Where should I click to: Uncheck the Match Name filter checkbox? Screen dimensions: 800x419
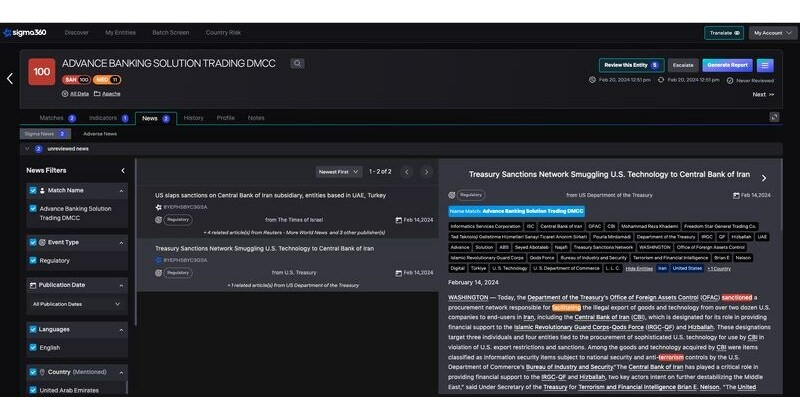(x=34, y=190)
